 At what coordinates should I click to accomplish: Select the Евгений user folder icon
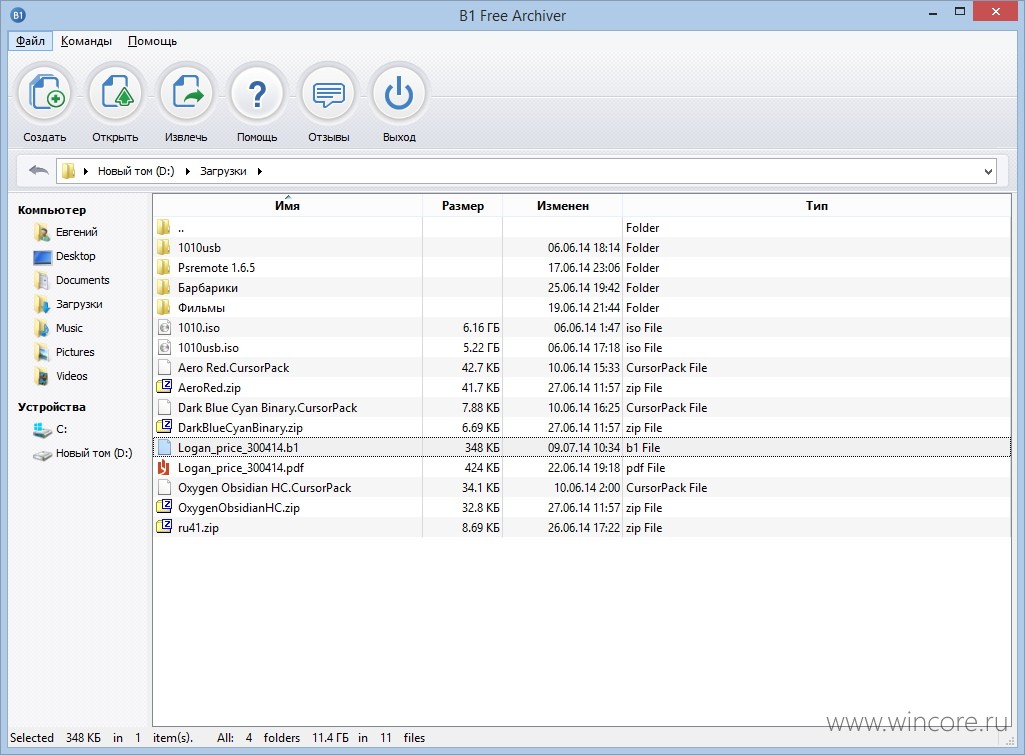(x=41, y=232)
